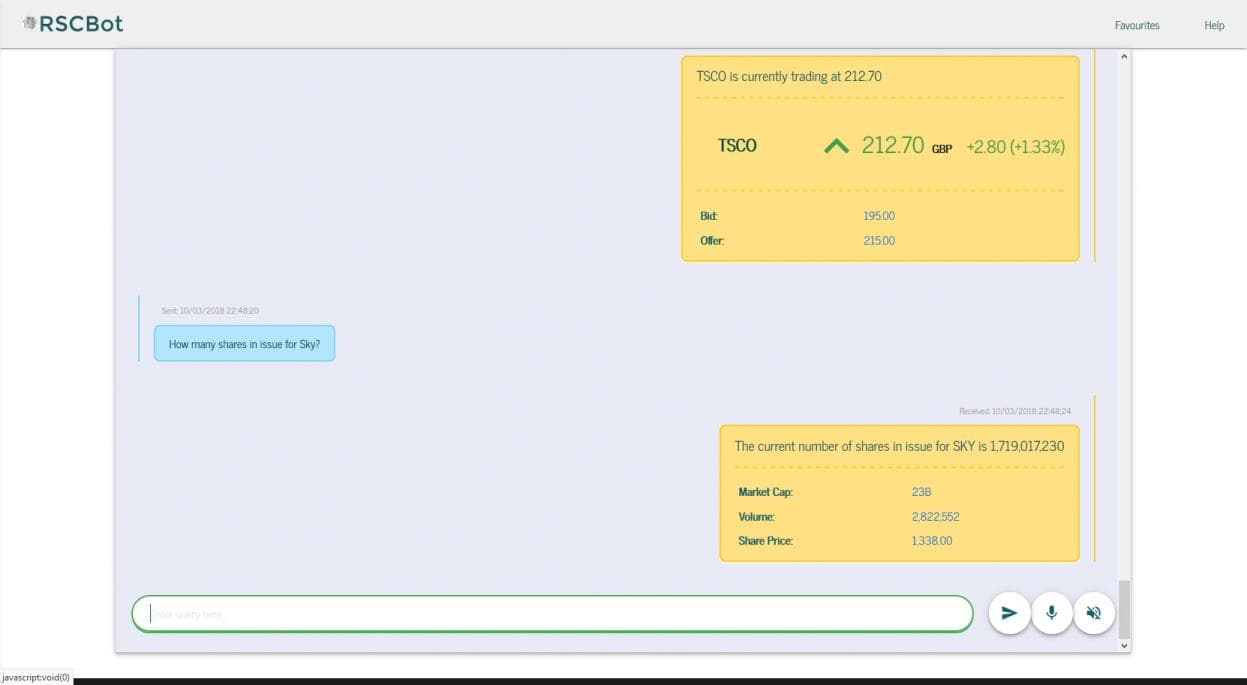
Task: Send the query with the arrow button
Action: pos(1009,613)
